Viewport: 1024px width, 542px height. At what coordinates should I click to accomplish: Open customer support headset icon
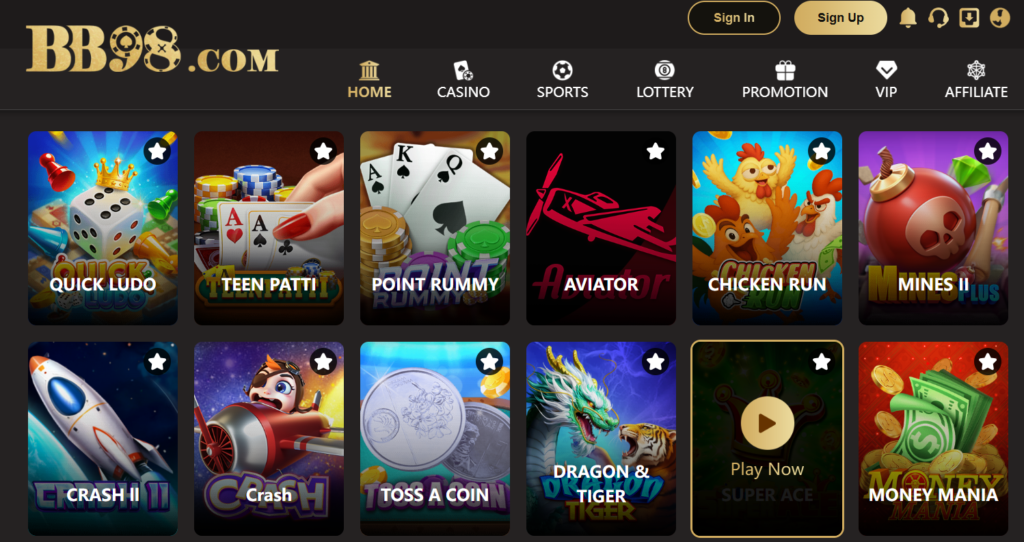938,18
